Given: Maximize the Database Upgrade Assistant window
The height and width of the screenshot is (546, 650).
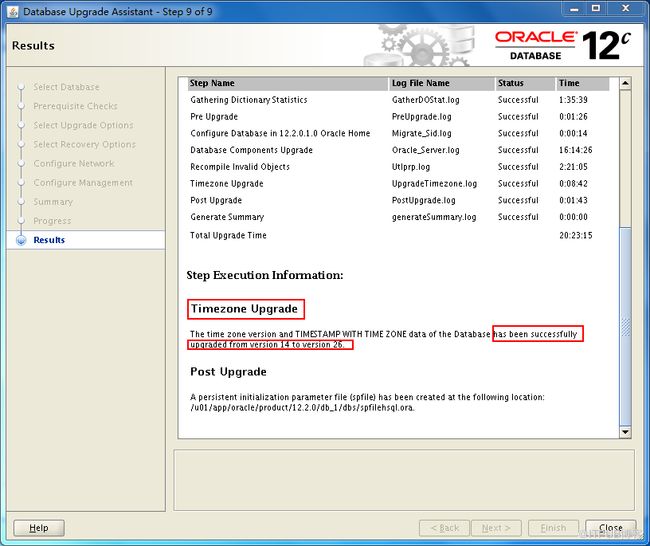Looking at the screenshot, I should click(596, 9).
